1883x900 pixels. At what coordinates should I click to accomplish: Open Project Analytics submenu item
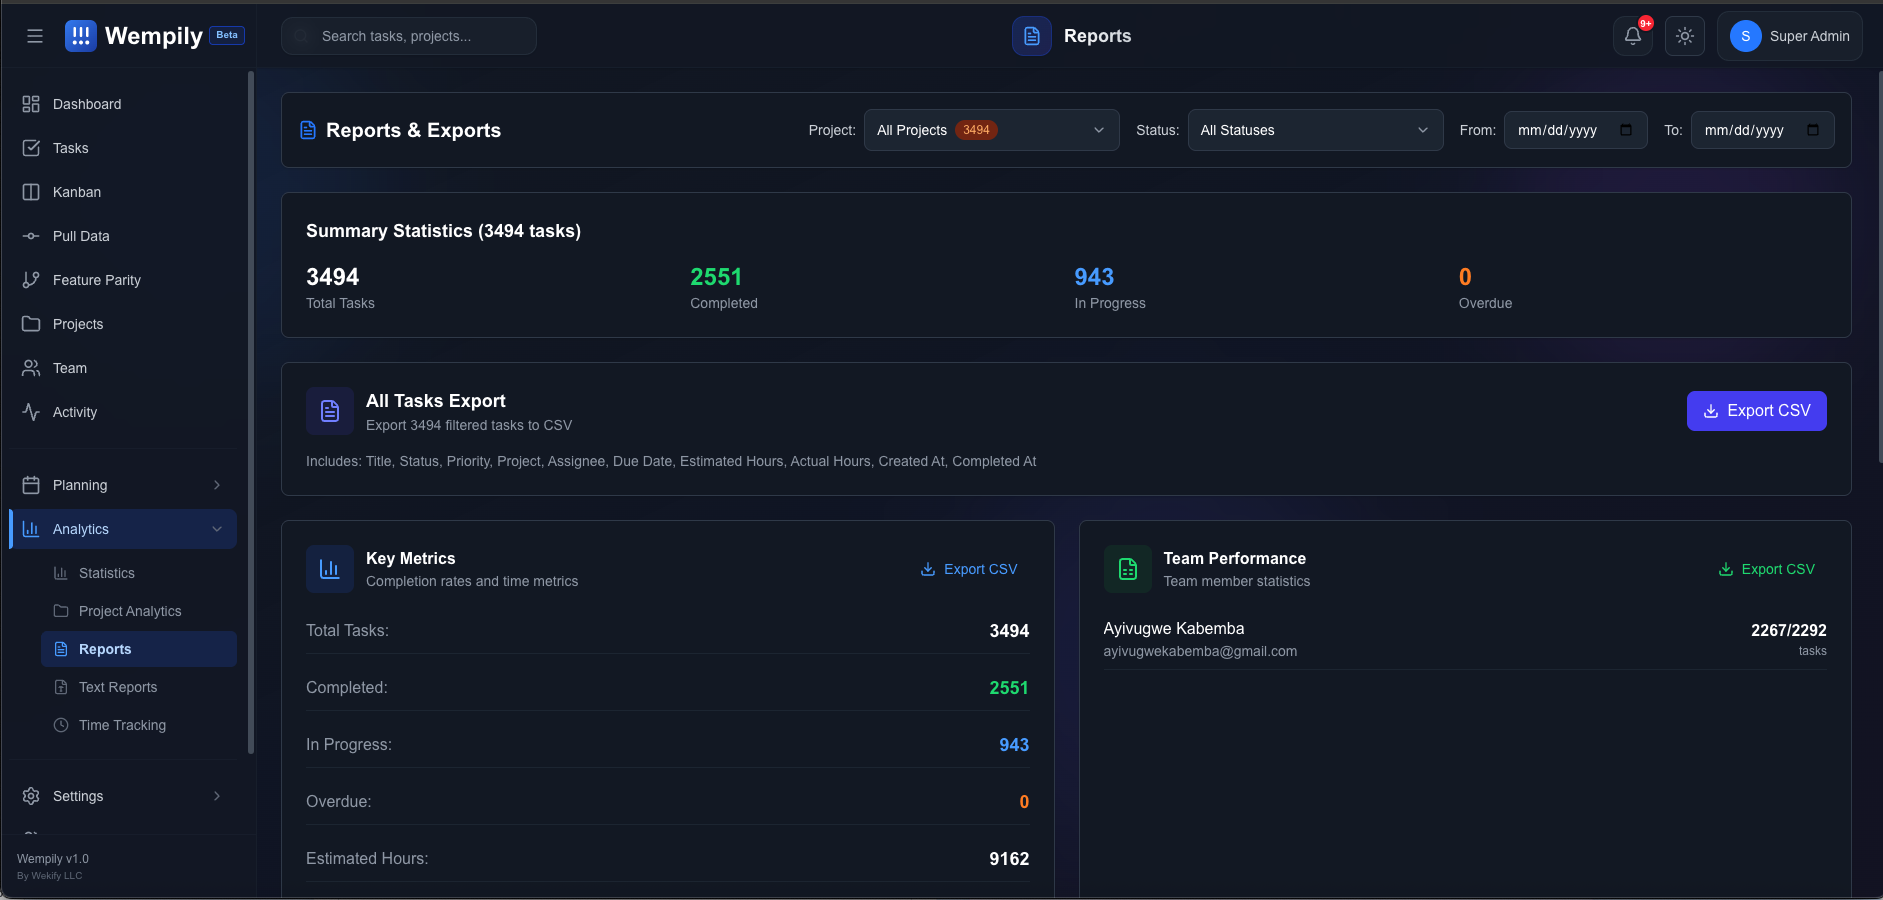pyautogui.click(x=130, y=611)
